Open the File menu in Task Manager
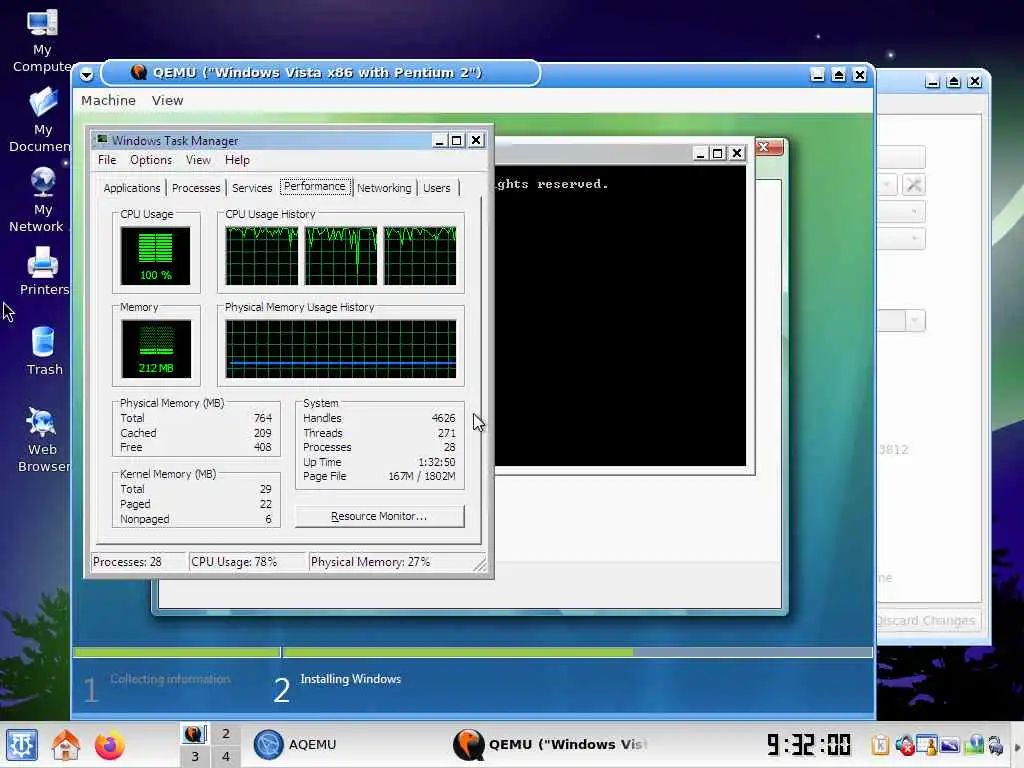This screenshot has width=1024, height=768. pyautogui.click(x=106, y=160)
